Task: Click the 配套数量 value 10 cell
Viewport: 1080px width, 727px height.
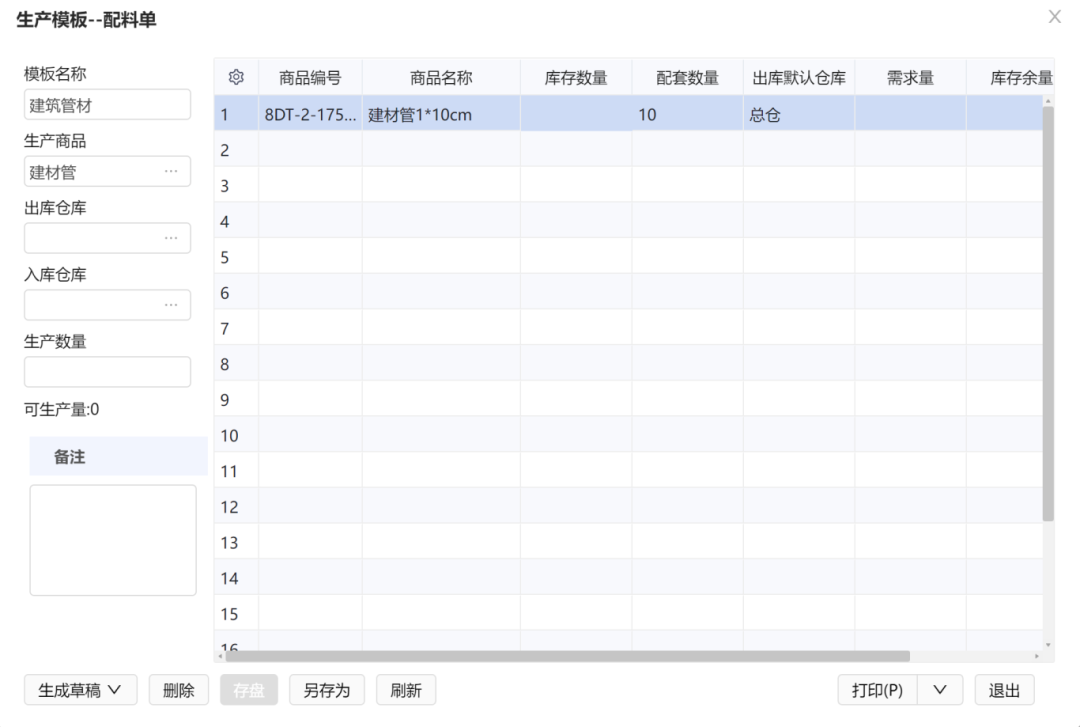Action: [648, 113]
